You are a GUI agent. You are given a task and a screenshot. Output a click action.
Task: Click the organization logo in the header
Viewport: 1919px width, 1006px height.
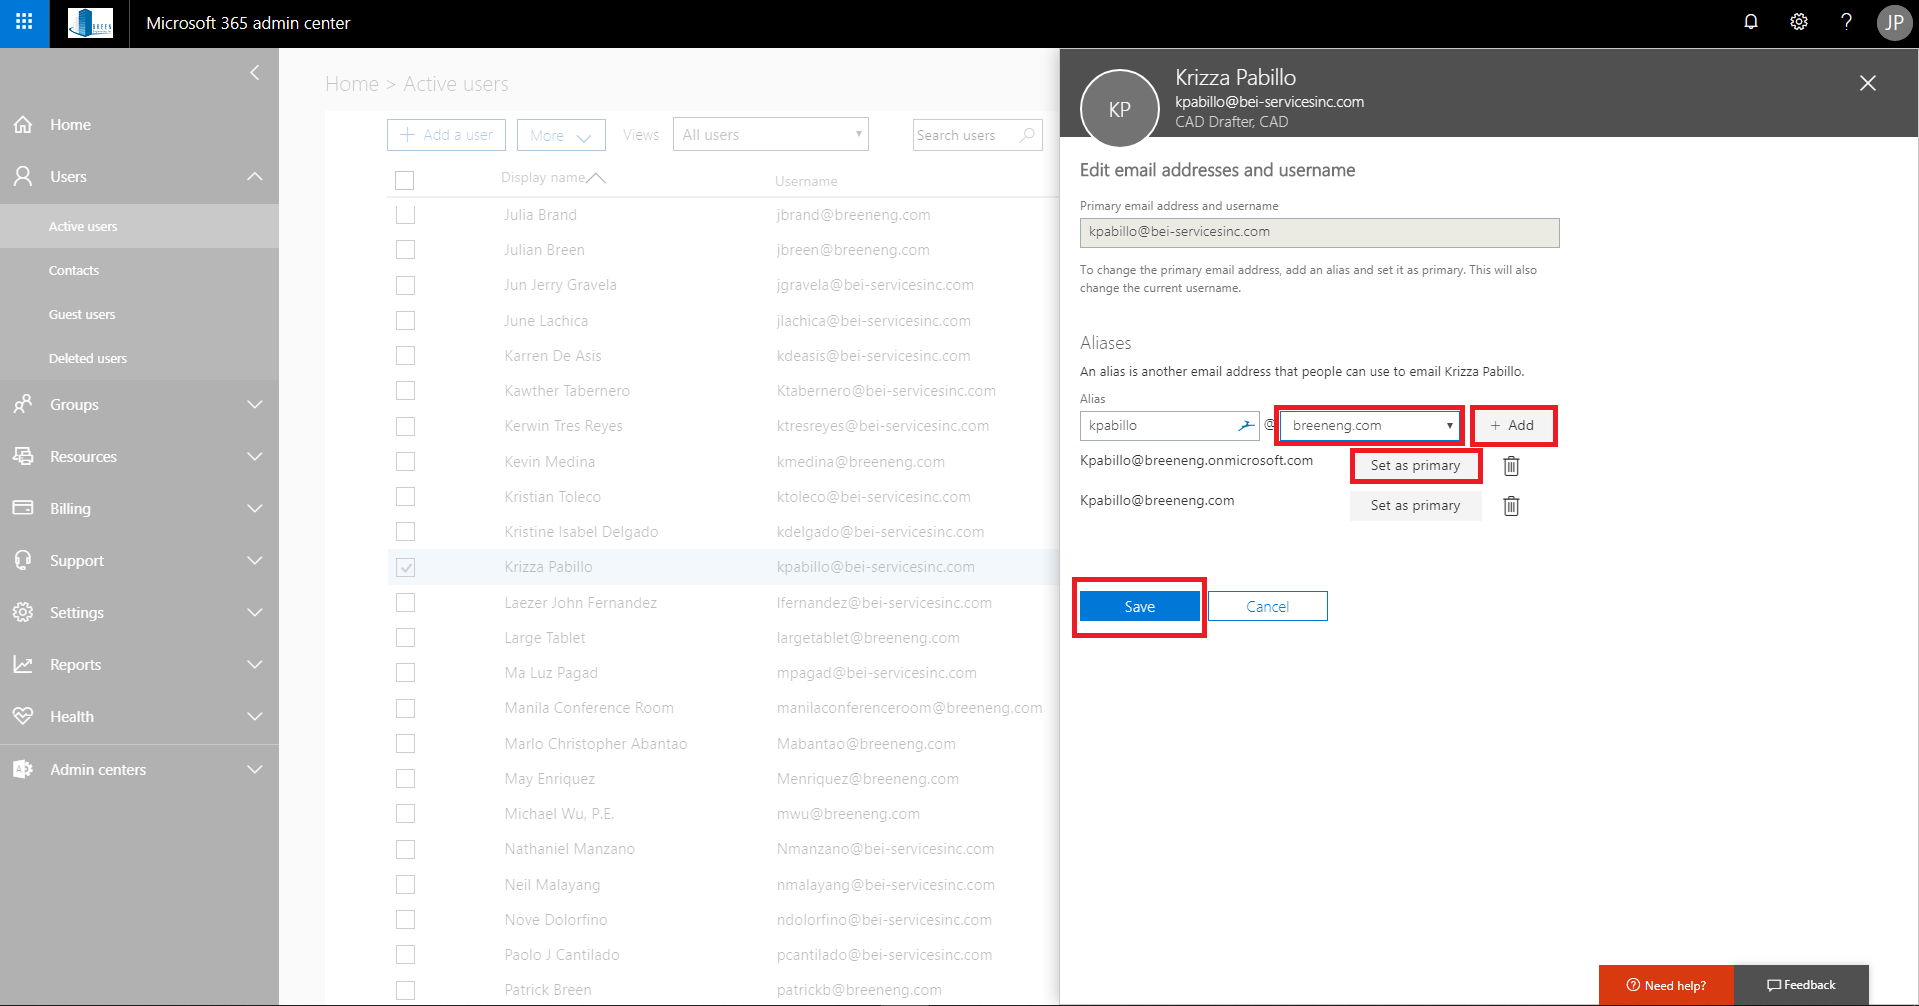tap(90, 23)
